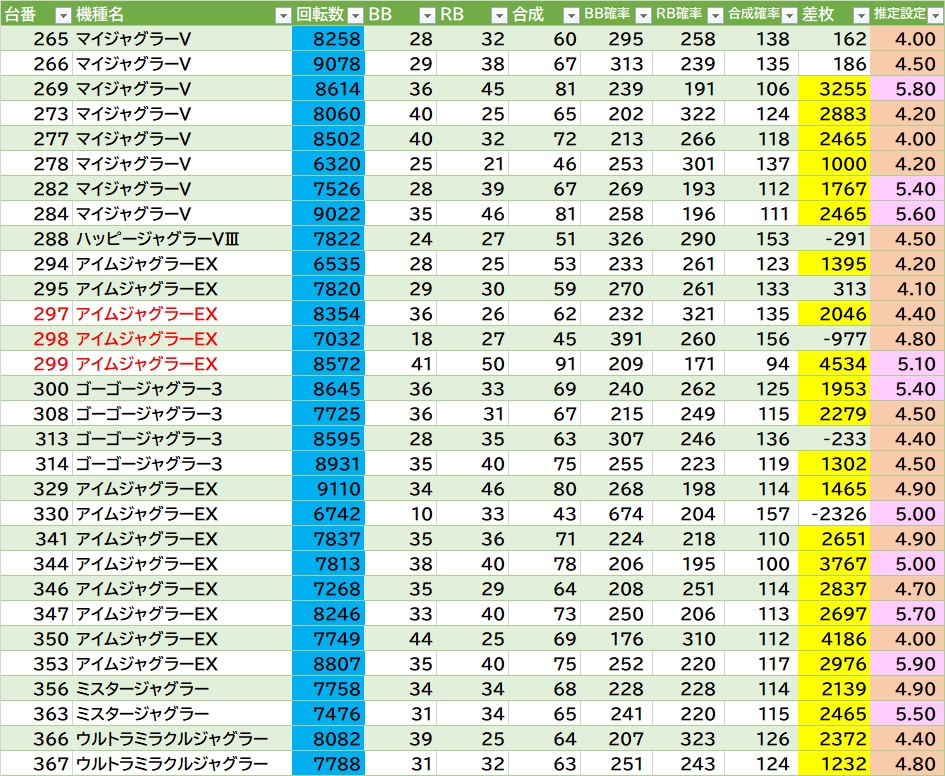
Task: Click the ゴーゴージャグラー3 name in row 314
Action: (x=182, y=464)
